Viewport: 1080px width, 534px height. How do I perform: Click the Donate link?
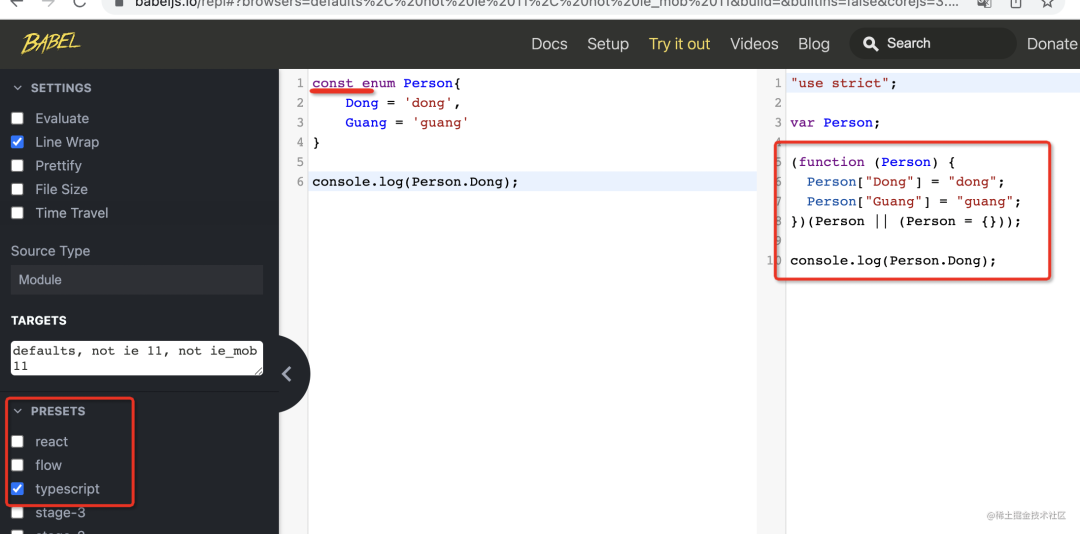coord(1051,44)
